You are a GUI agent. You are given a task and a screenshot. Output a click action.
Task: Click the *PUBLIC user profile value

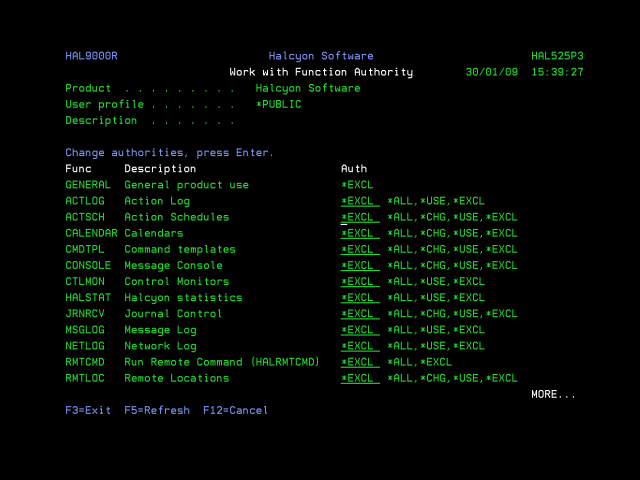pos(279,104)
